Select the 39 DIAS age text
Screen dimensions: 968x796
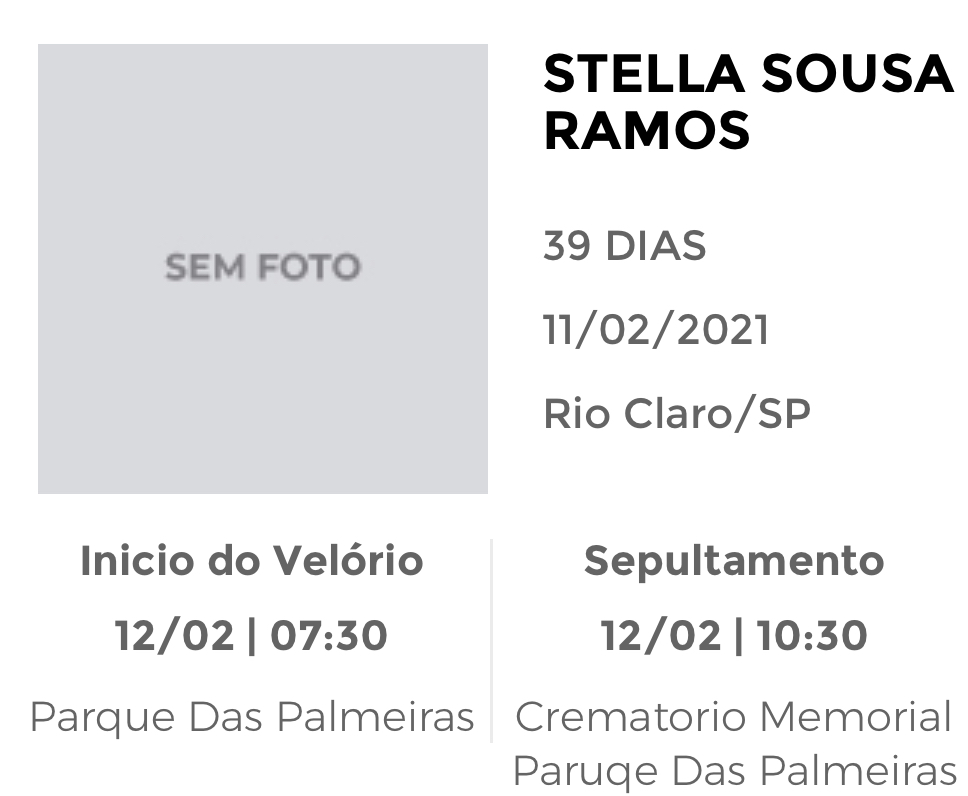coord(624,246)
